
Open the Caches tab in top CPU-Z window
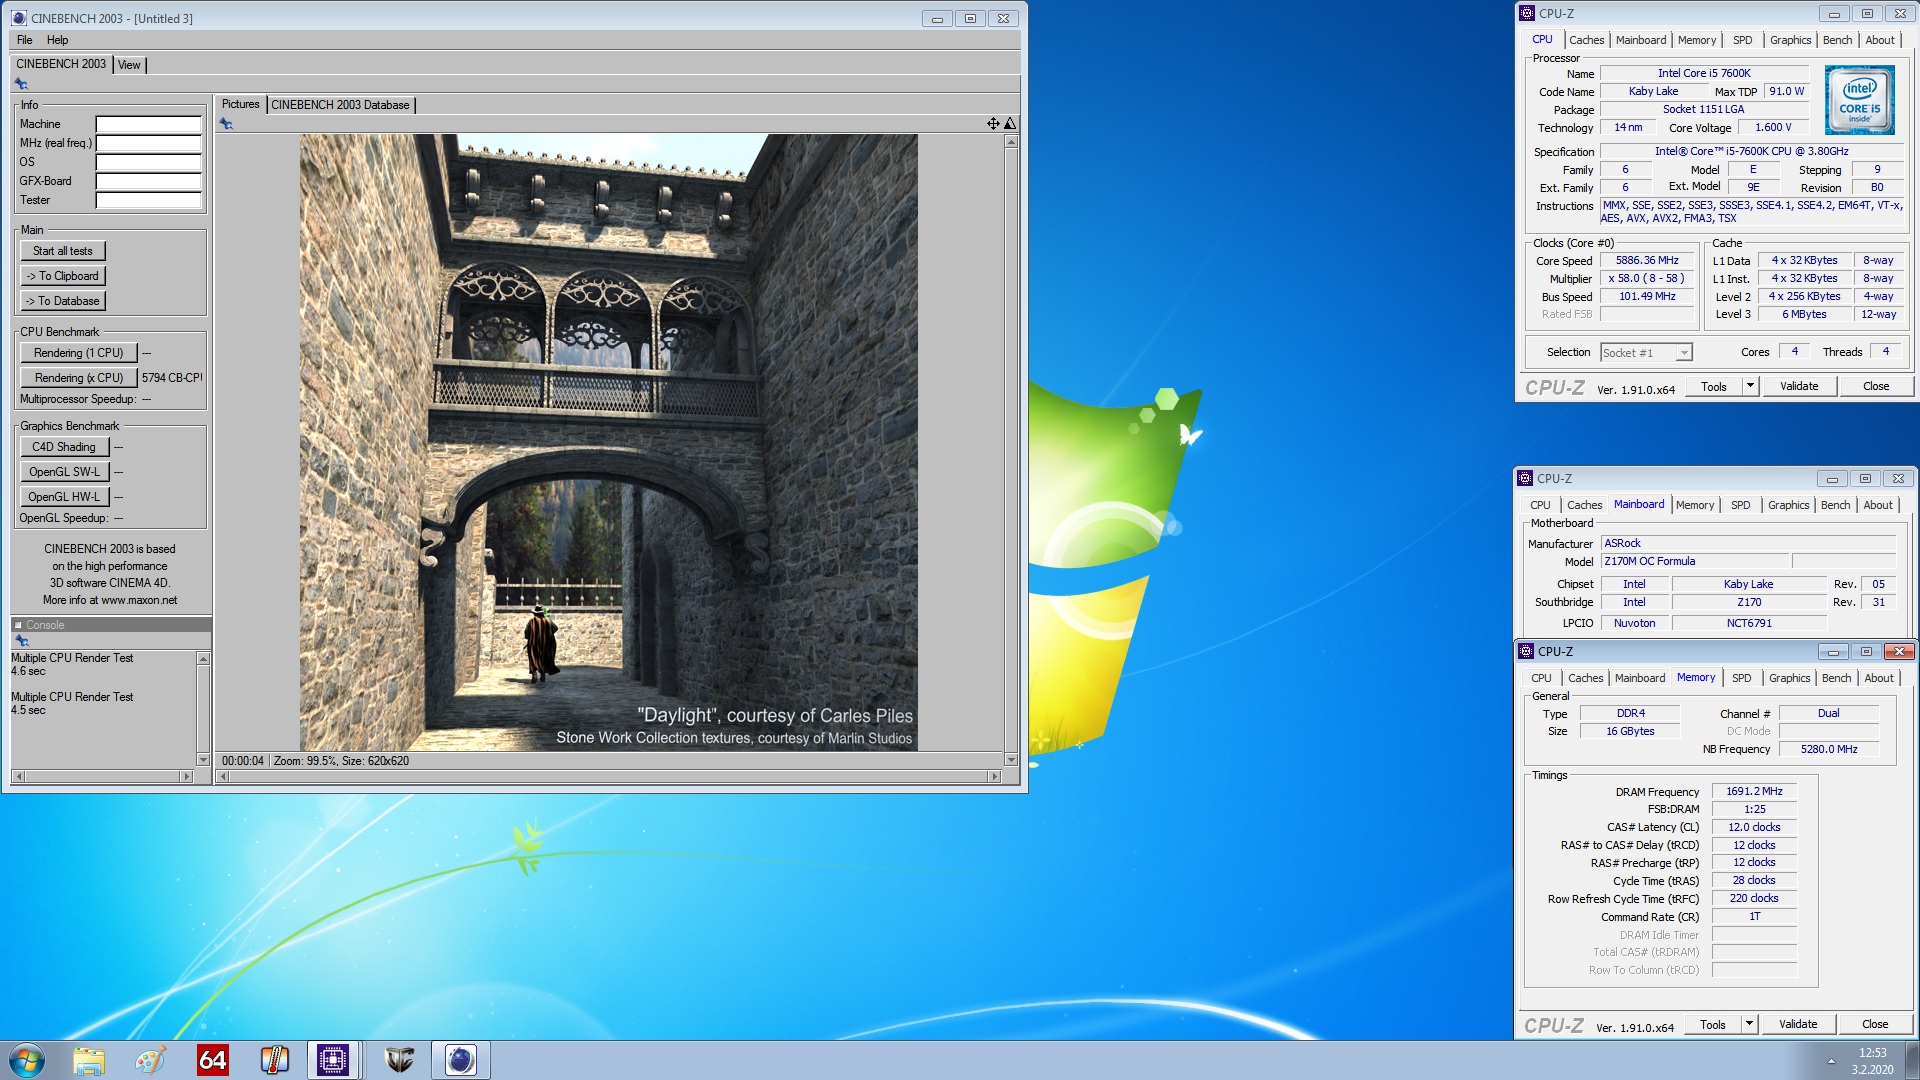(x=1587, y=40)
